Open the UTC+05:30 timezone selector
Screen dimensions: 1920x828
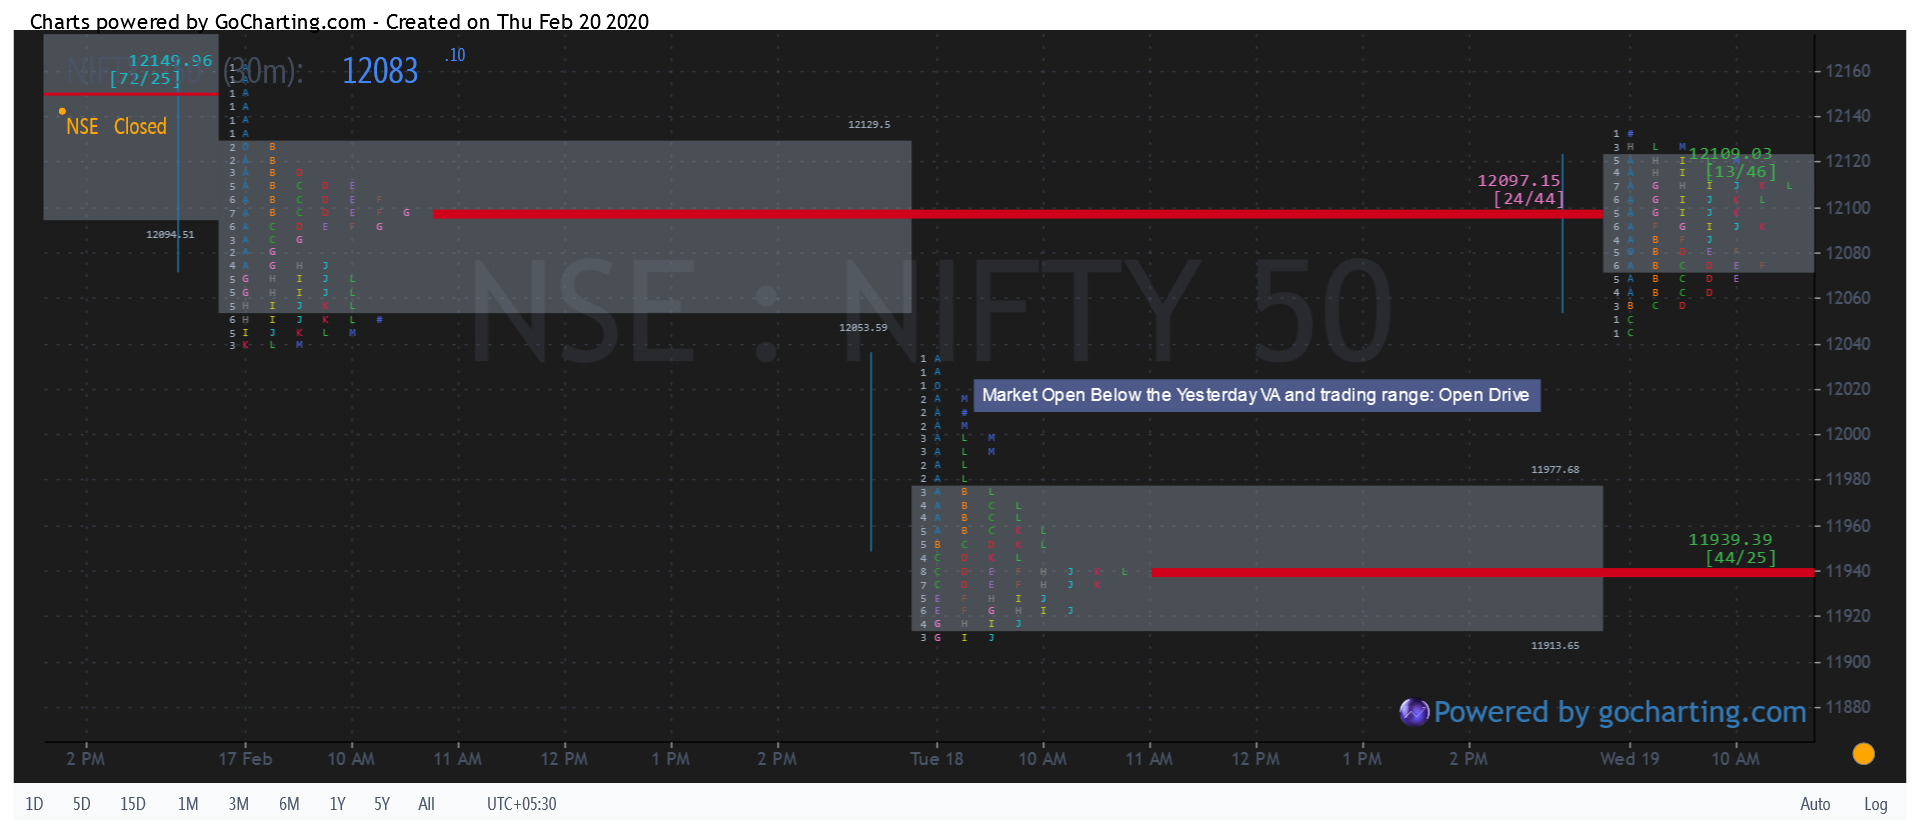click(521, 804)
